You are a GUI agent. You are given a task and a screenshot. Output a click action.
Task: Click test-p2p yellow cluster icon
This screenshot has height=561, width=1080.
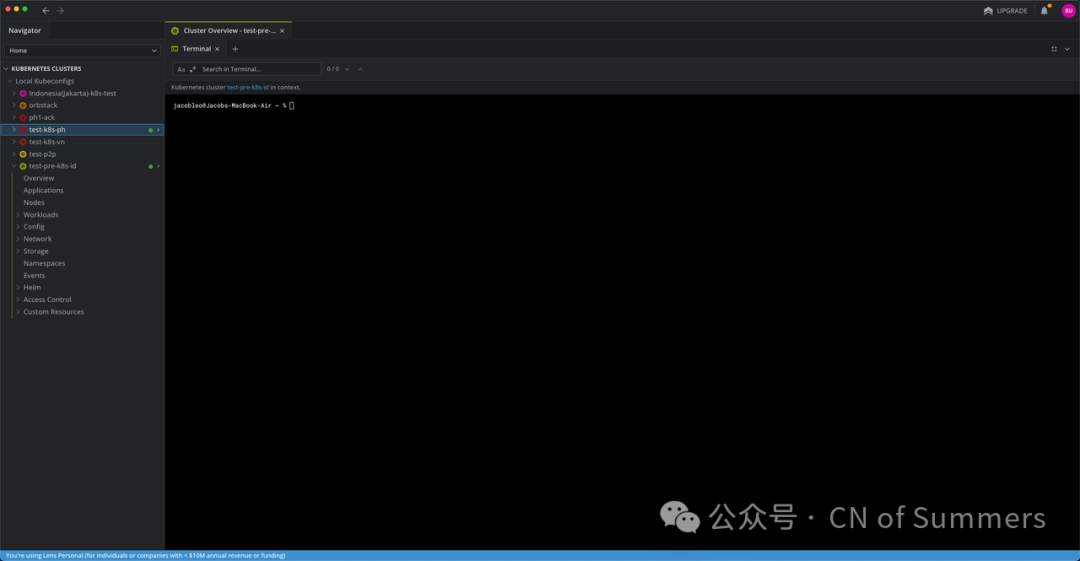click(x=23, y=154)
